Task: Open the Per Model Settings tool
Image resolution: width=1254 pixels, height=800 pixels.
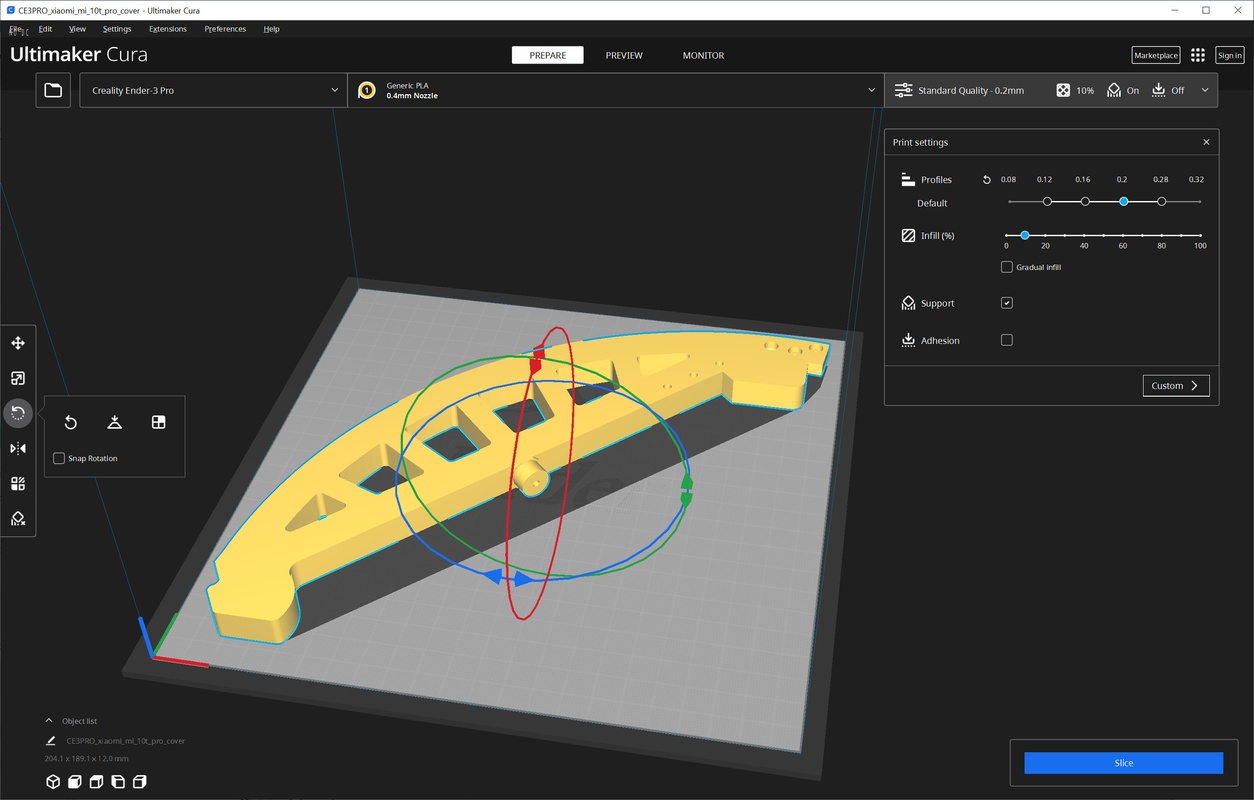Action: click(18, 484)
